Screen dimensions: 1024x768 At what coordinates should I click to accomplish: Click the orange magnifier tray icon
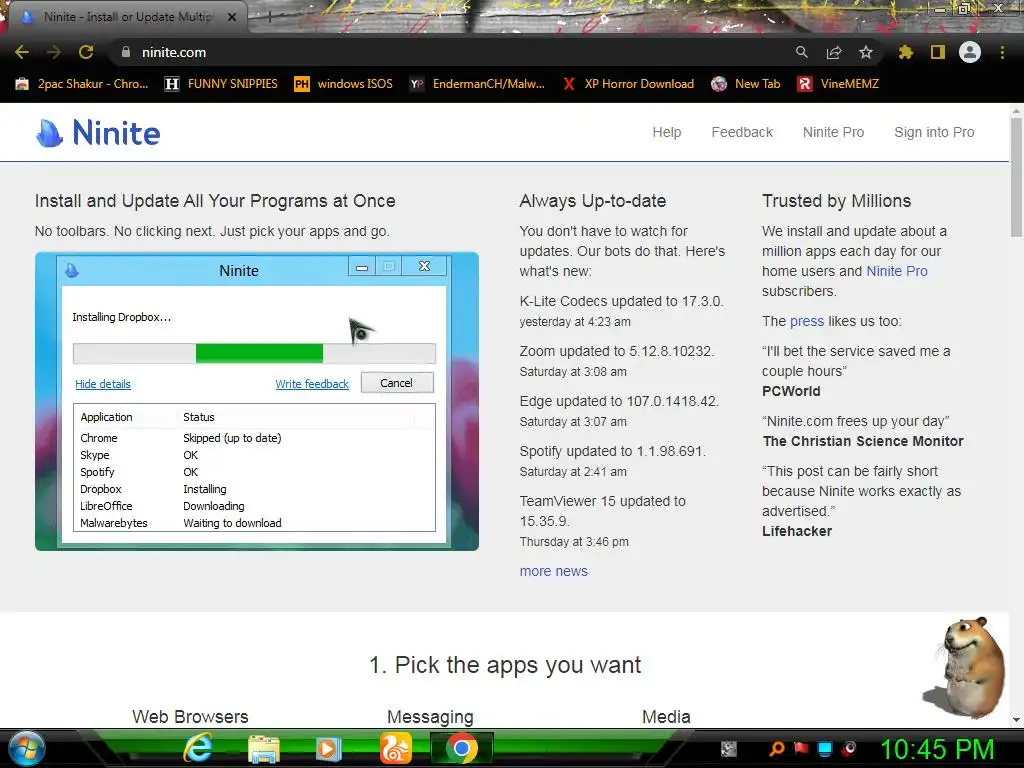(x=777, y=748)
